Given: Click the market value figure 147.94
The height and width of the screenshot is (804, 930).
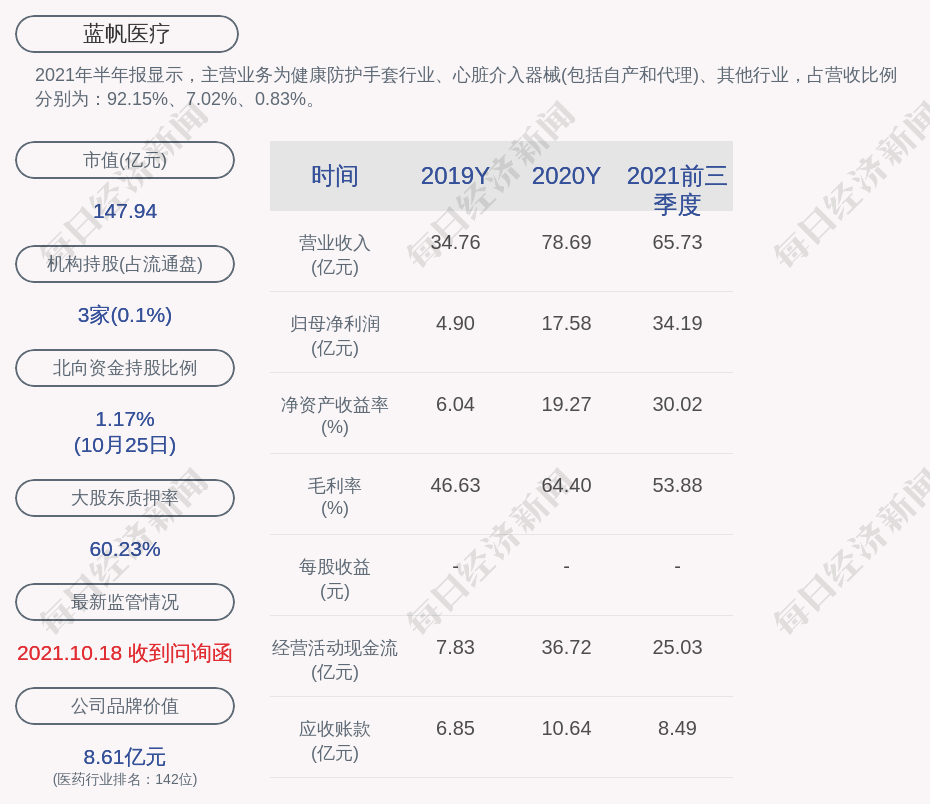Looking at the screenshot, I should pyautogui.click(x=125, y=211).
